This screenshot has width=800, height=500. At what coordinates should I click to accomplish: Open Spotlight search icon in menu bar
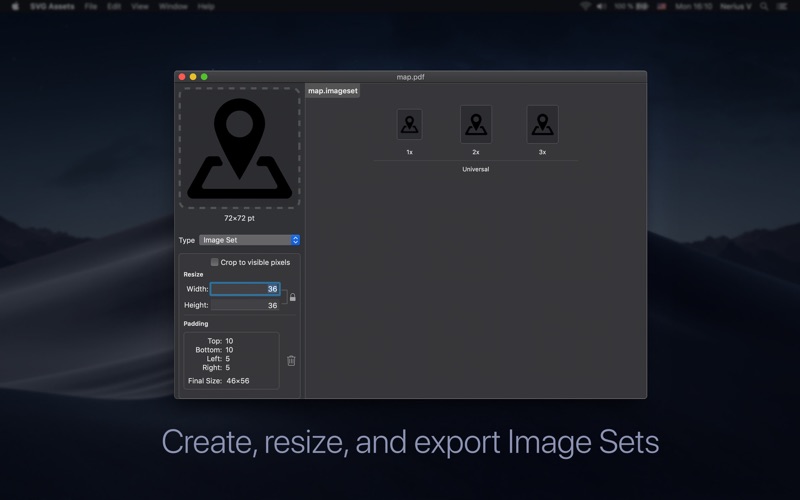tap(764, 6)
